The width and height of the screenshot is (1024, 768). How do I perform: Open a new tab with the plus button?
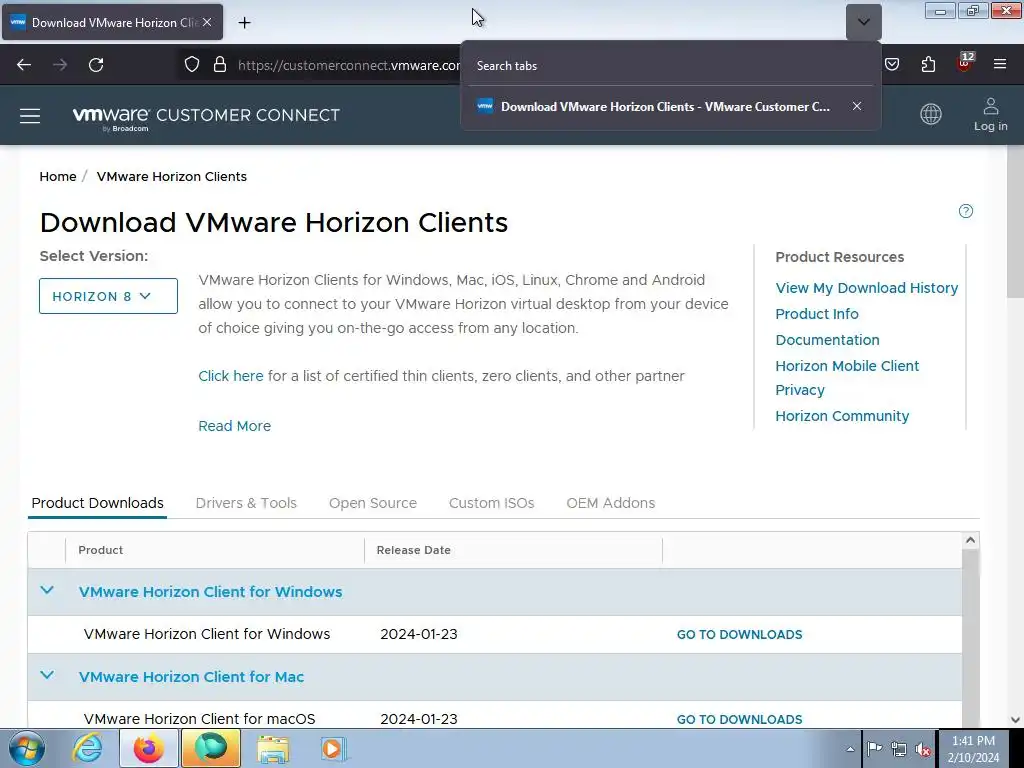click(244, 23)
